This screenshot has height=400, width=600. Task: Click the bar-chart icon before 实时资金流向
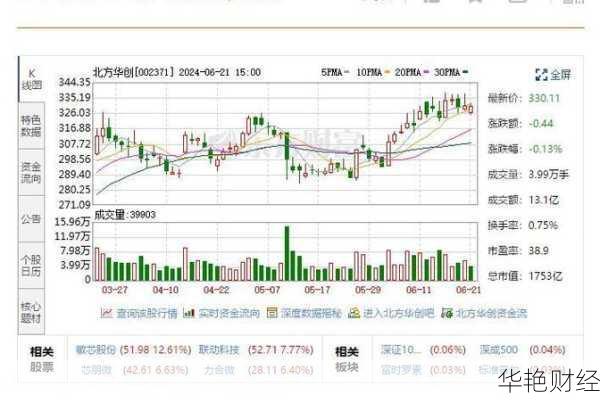(189, 313)
